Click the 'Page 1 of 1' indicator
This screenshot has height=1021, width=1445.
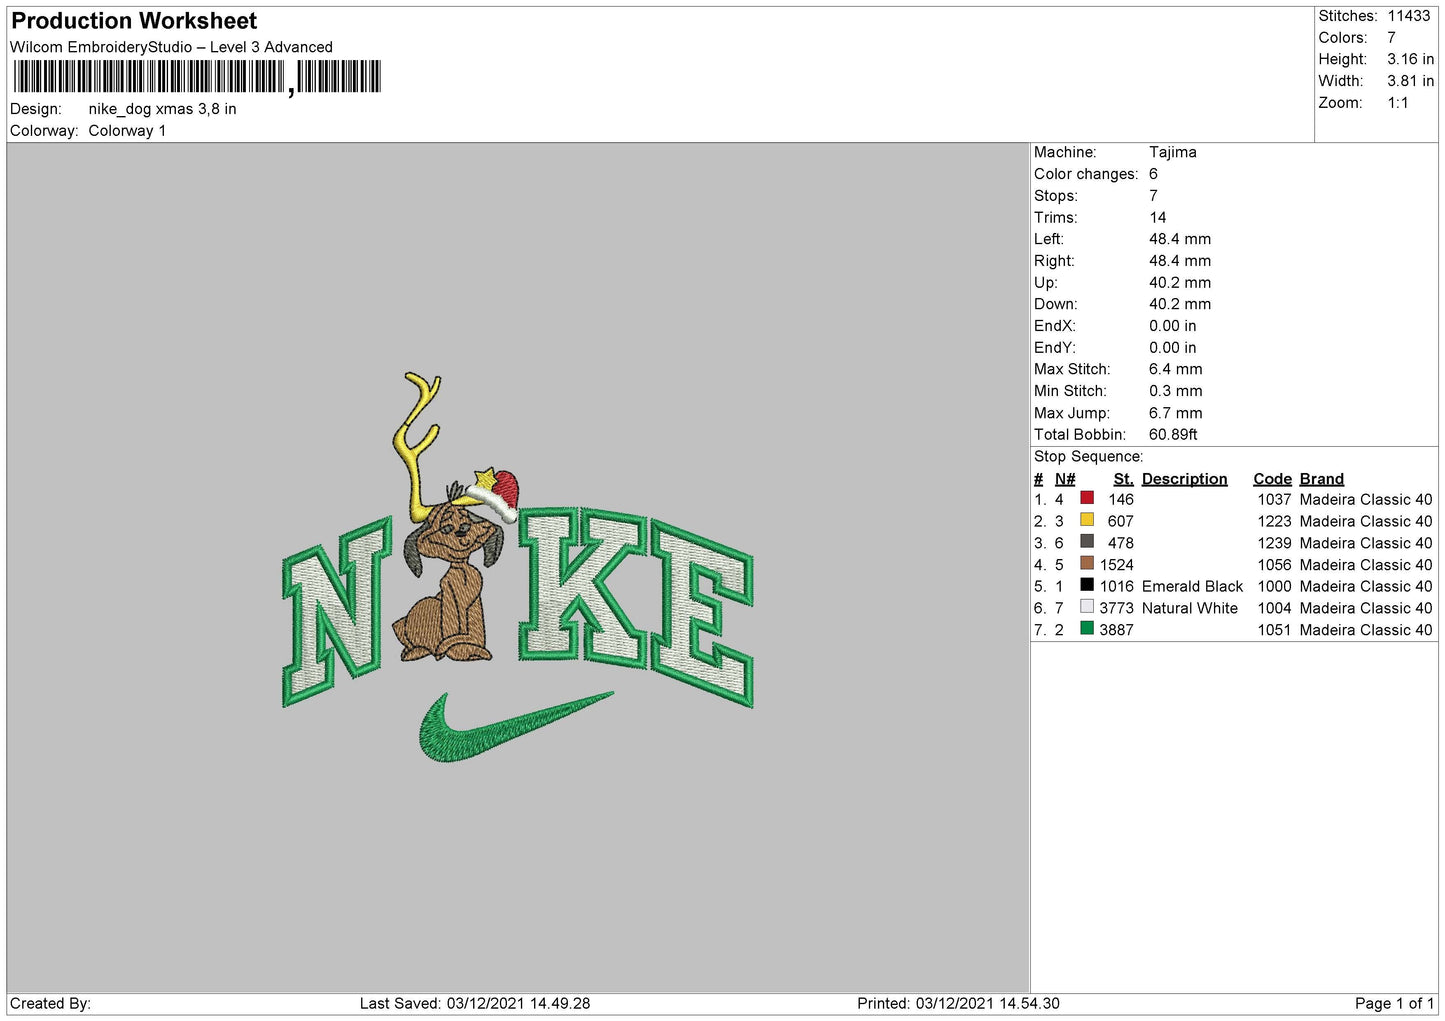(1394, 1003)
